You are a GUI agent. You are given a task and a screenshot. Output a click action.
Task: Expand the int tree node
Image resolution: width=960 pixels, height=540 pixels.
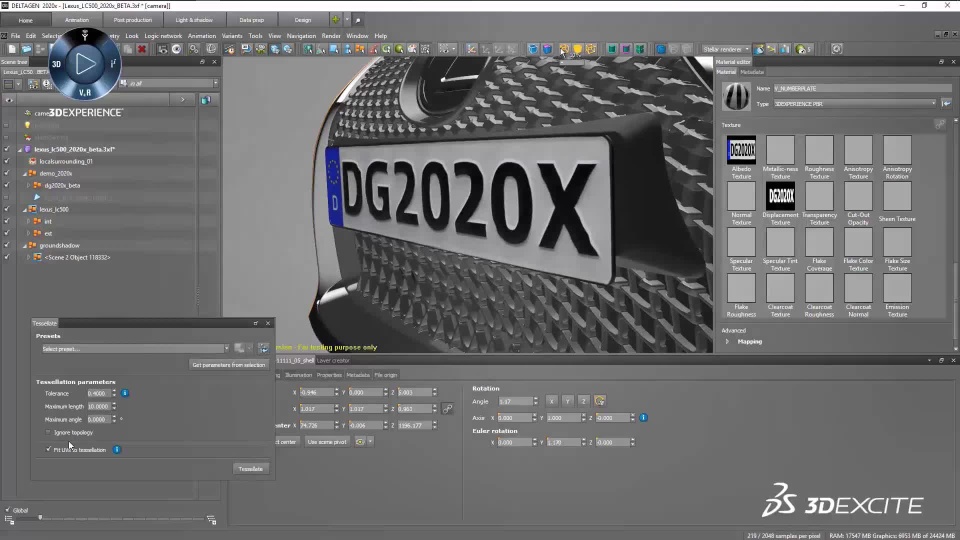tap(28, 221)
